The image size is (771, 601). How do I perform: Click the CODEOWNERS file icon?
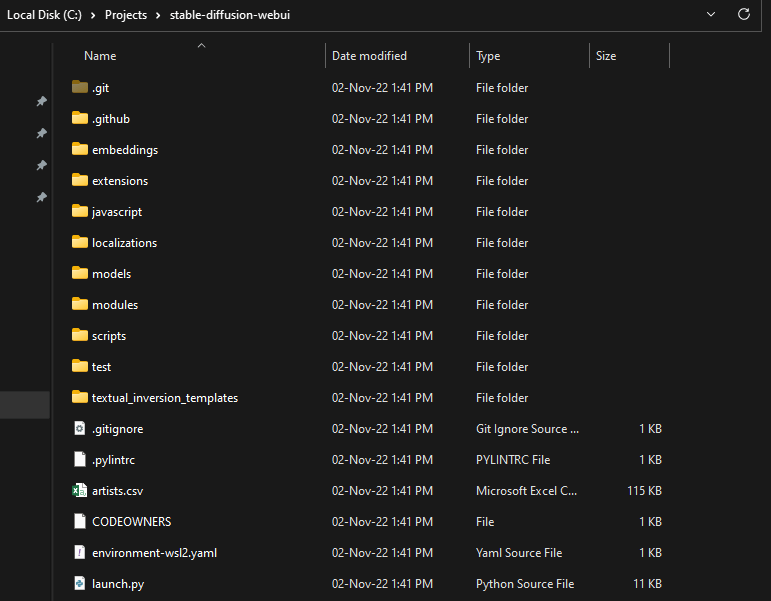pos(80,521)
